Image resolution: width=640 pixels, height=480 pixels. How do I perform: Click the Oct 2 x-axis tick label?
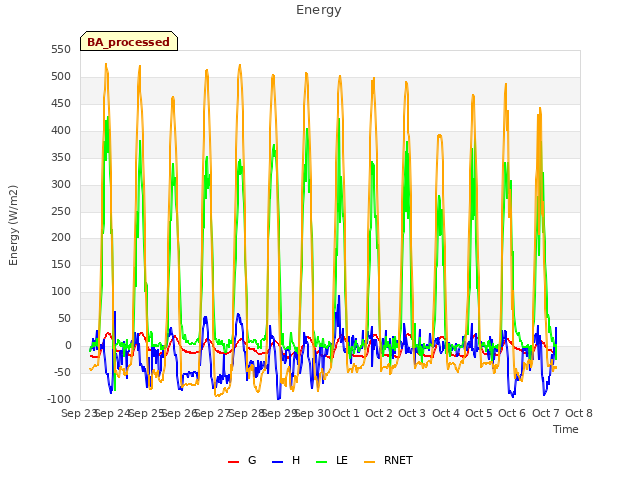point(379,413)
